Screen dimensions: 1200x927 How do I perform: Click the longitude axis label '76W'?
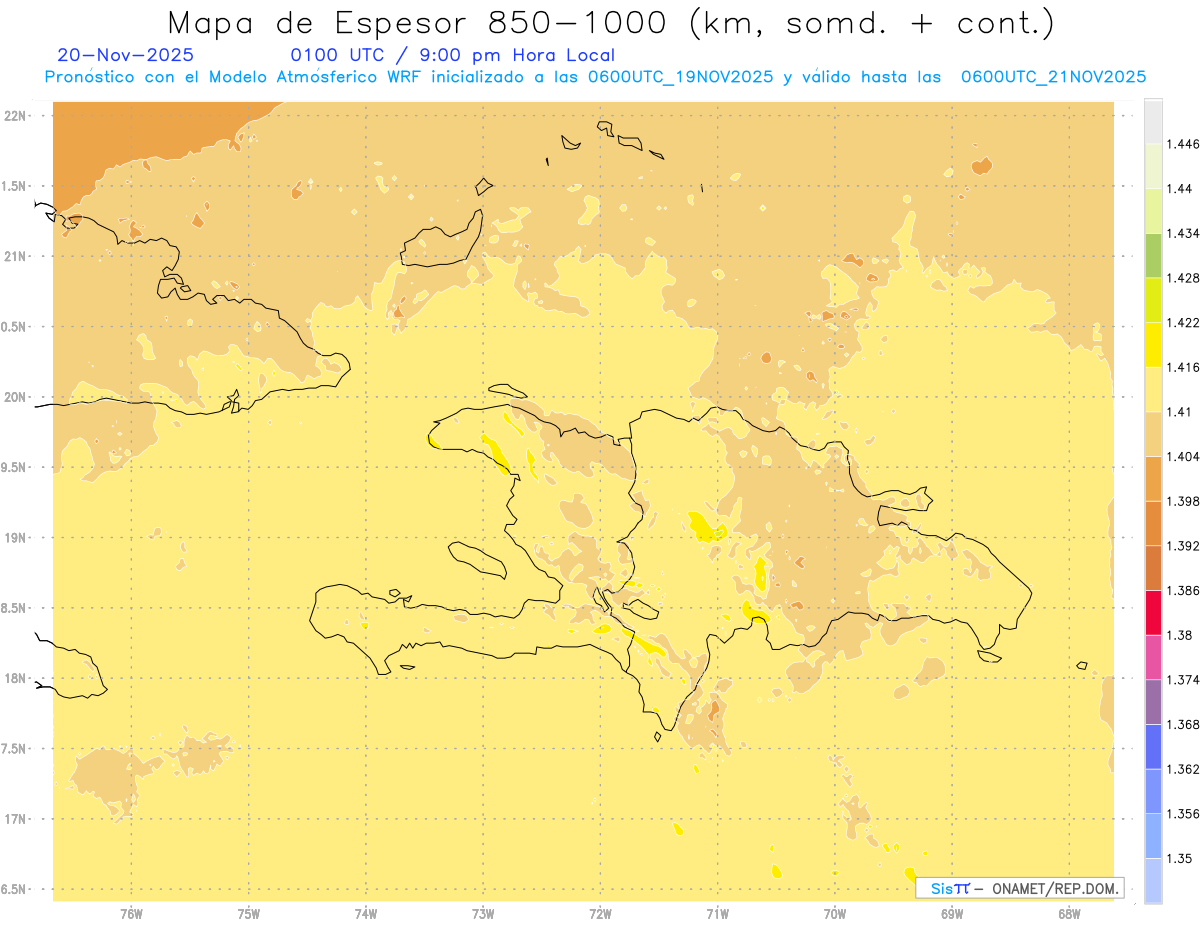tap(131, 913)
